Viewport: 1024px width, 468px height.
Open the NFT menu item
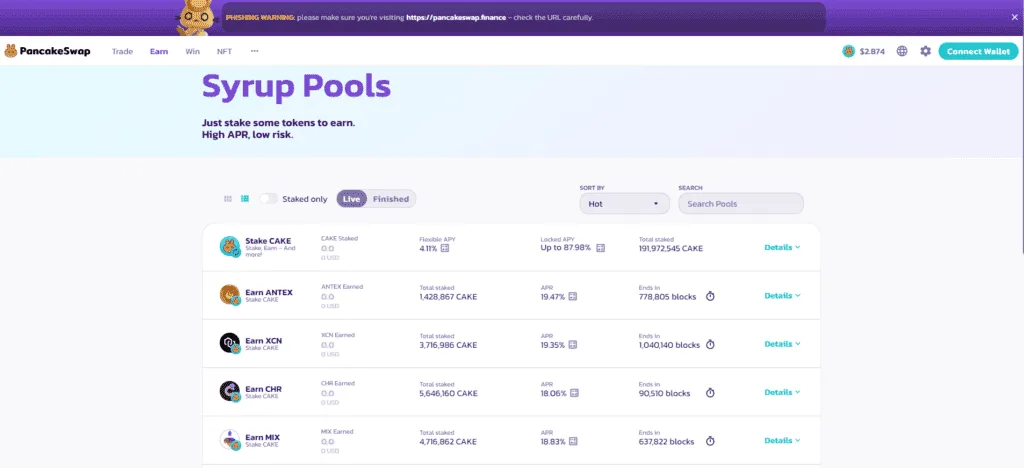(x=223, y=51)
